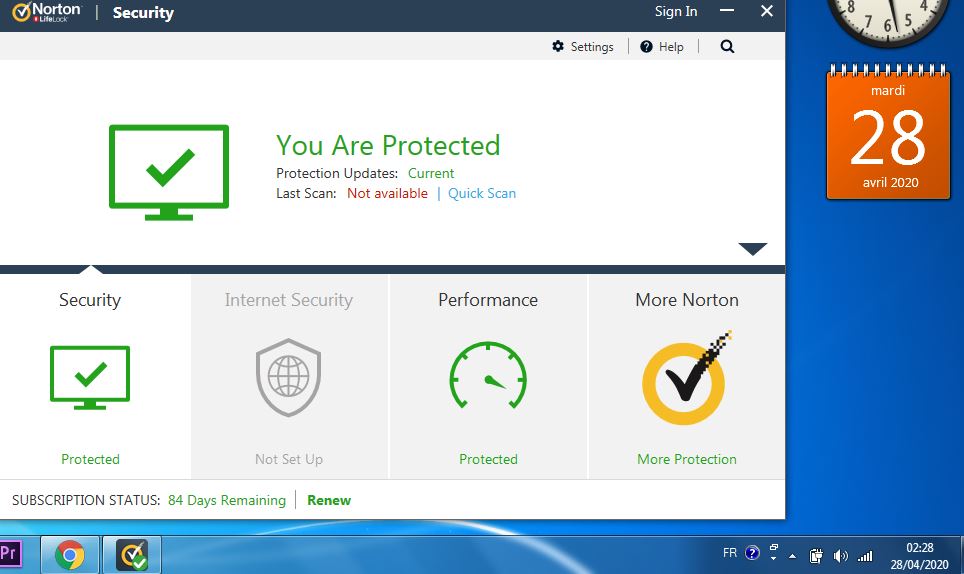Click the Current protection updates status

coord(431,173)
